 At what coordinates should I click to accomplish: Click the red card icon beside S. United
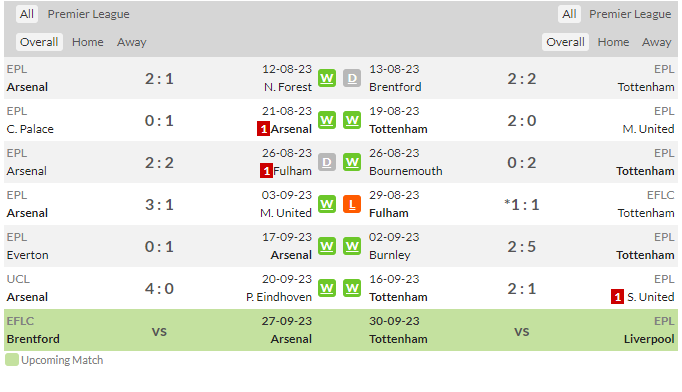pyautogui.click(x=617, y=297)
